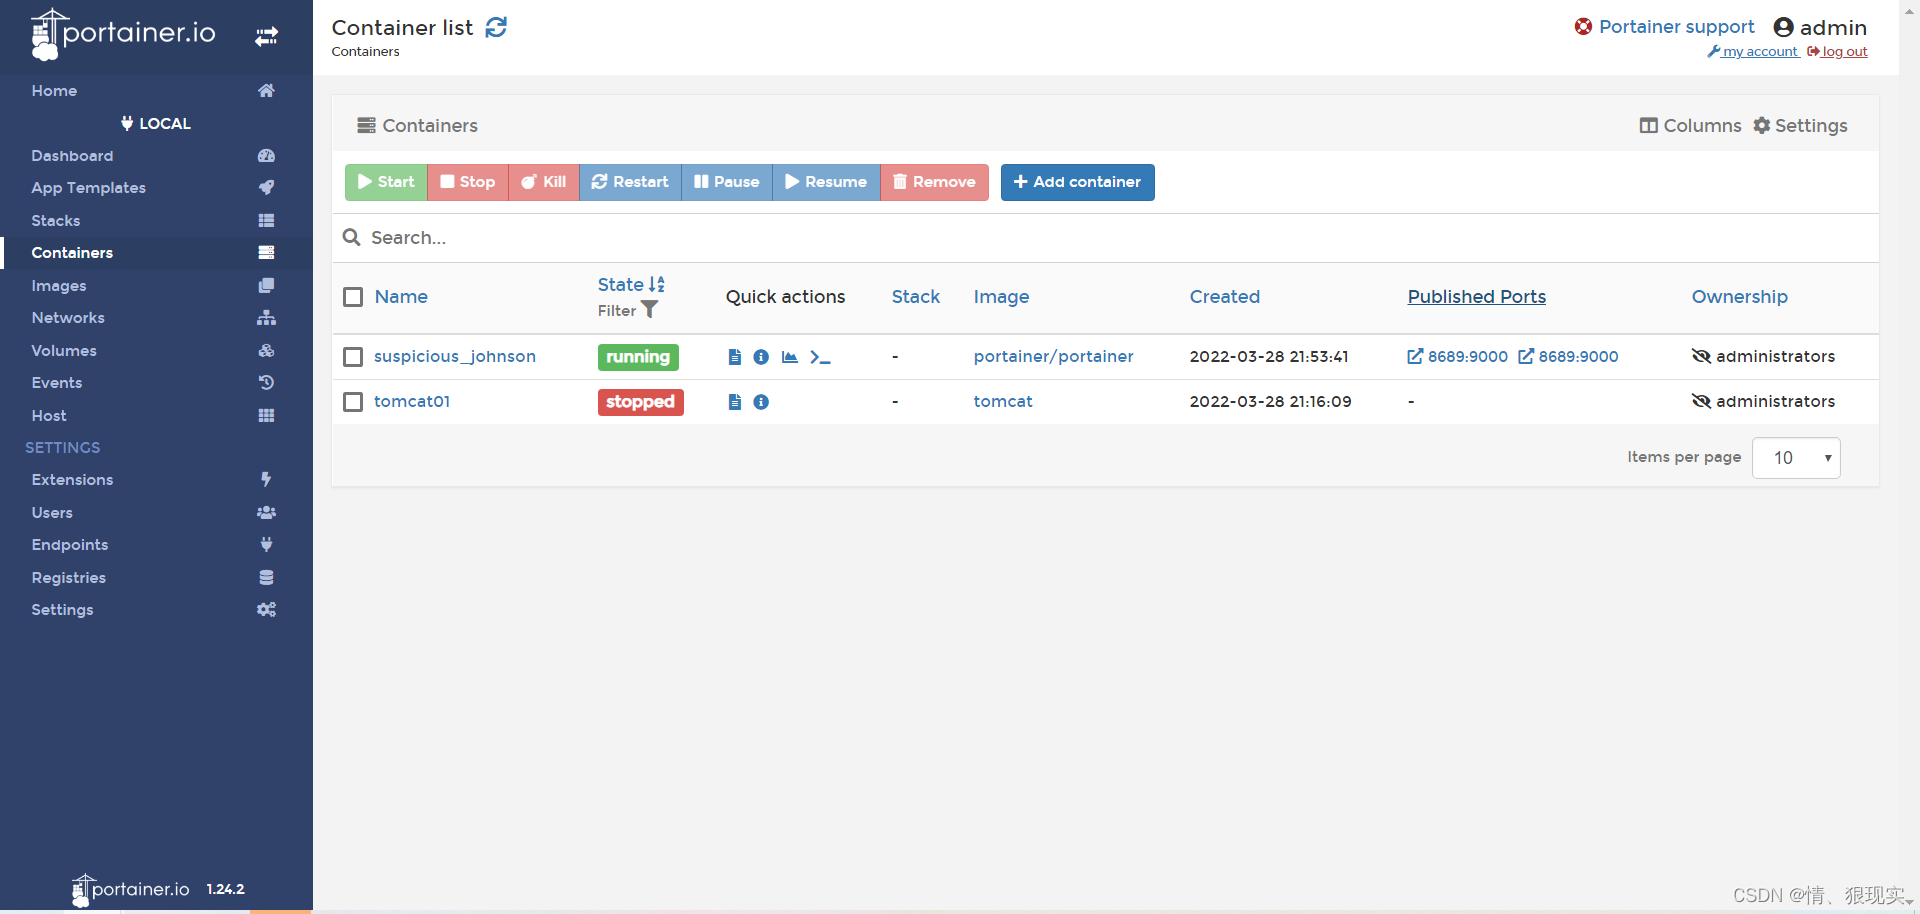The height and width of the screenshot is (914, 1920).
Task: Click the Events history icon in the sidebar
Action: tap(266, 382)
